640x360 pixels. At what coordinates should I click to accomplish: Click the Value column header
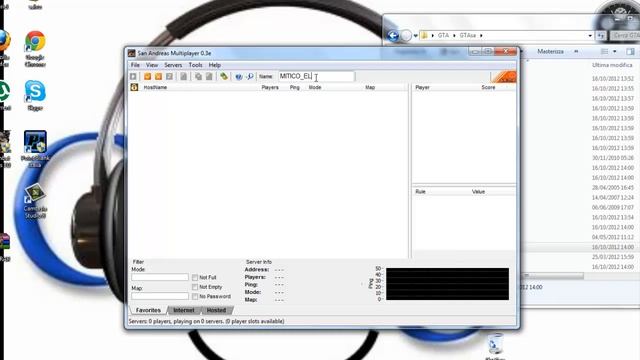pos(478,191)
